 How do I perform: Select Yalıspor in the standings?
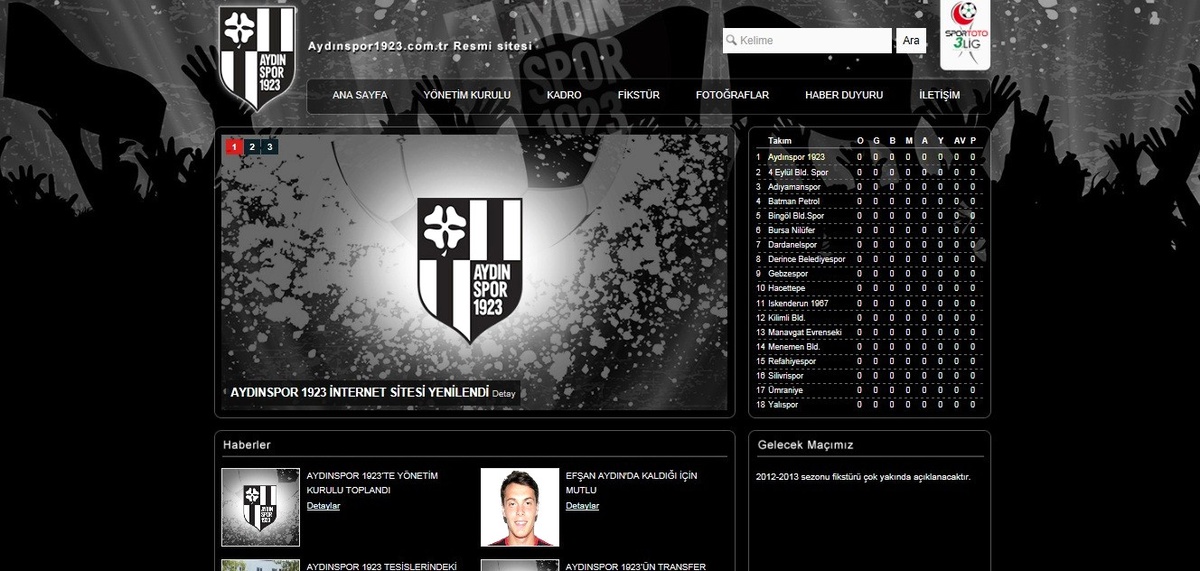[x=868, y=405]
